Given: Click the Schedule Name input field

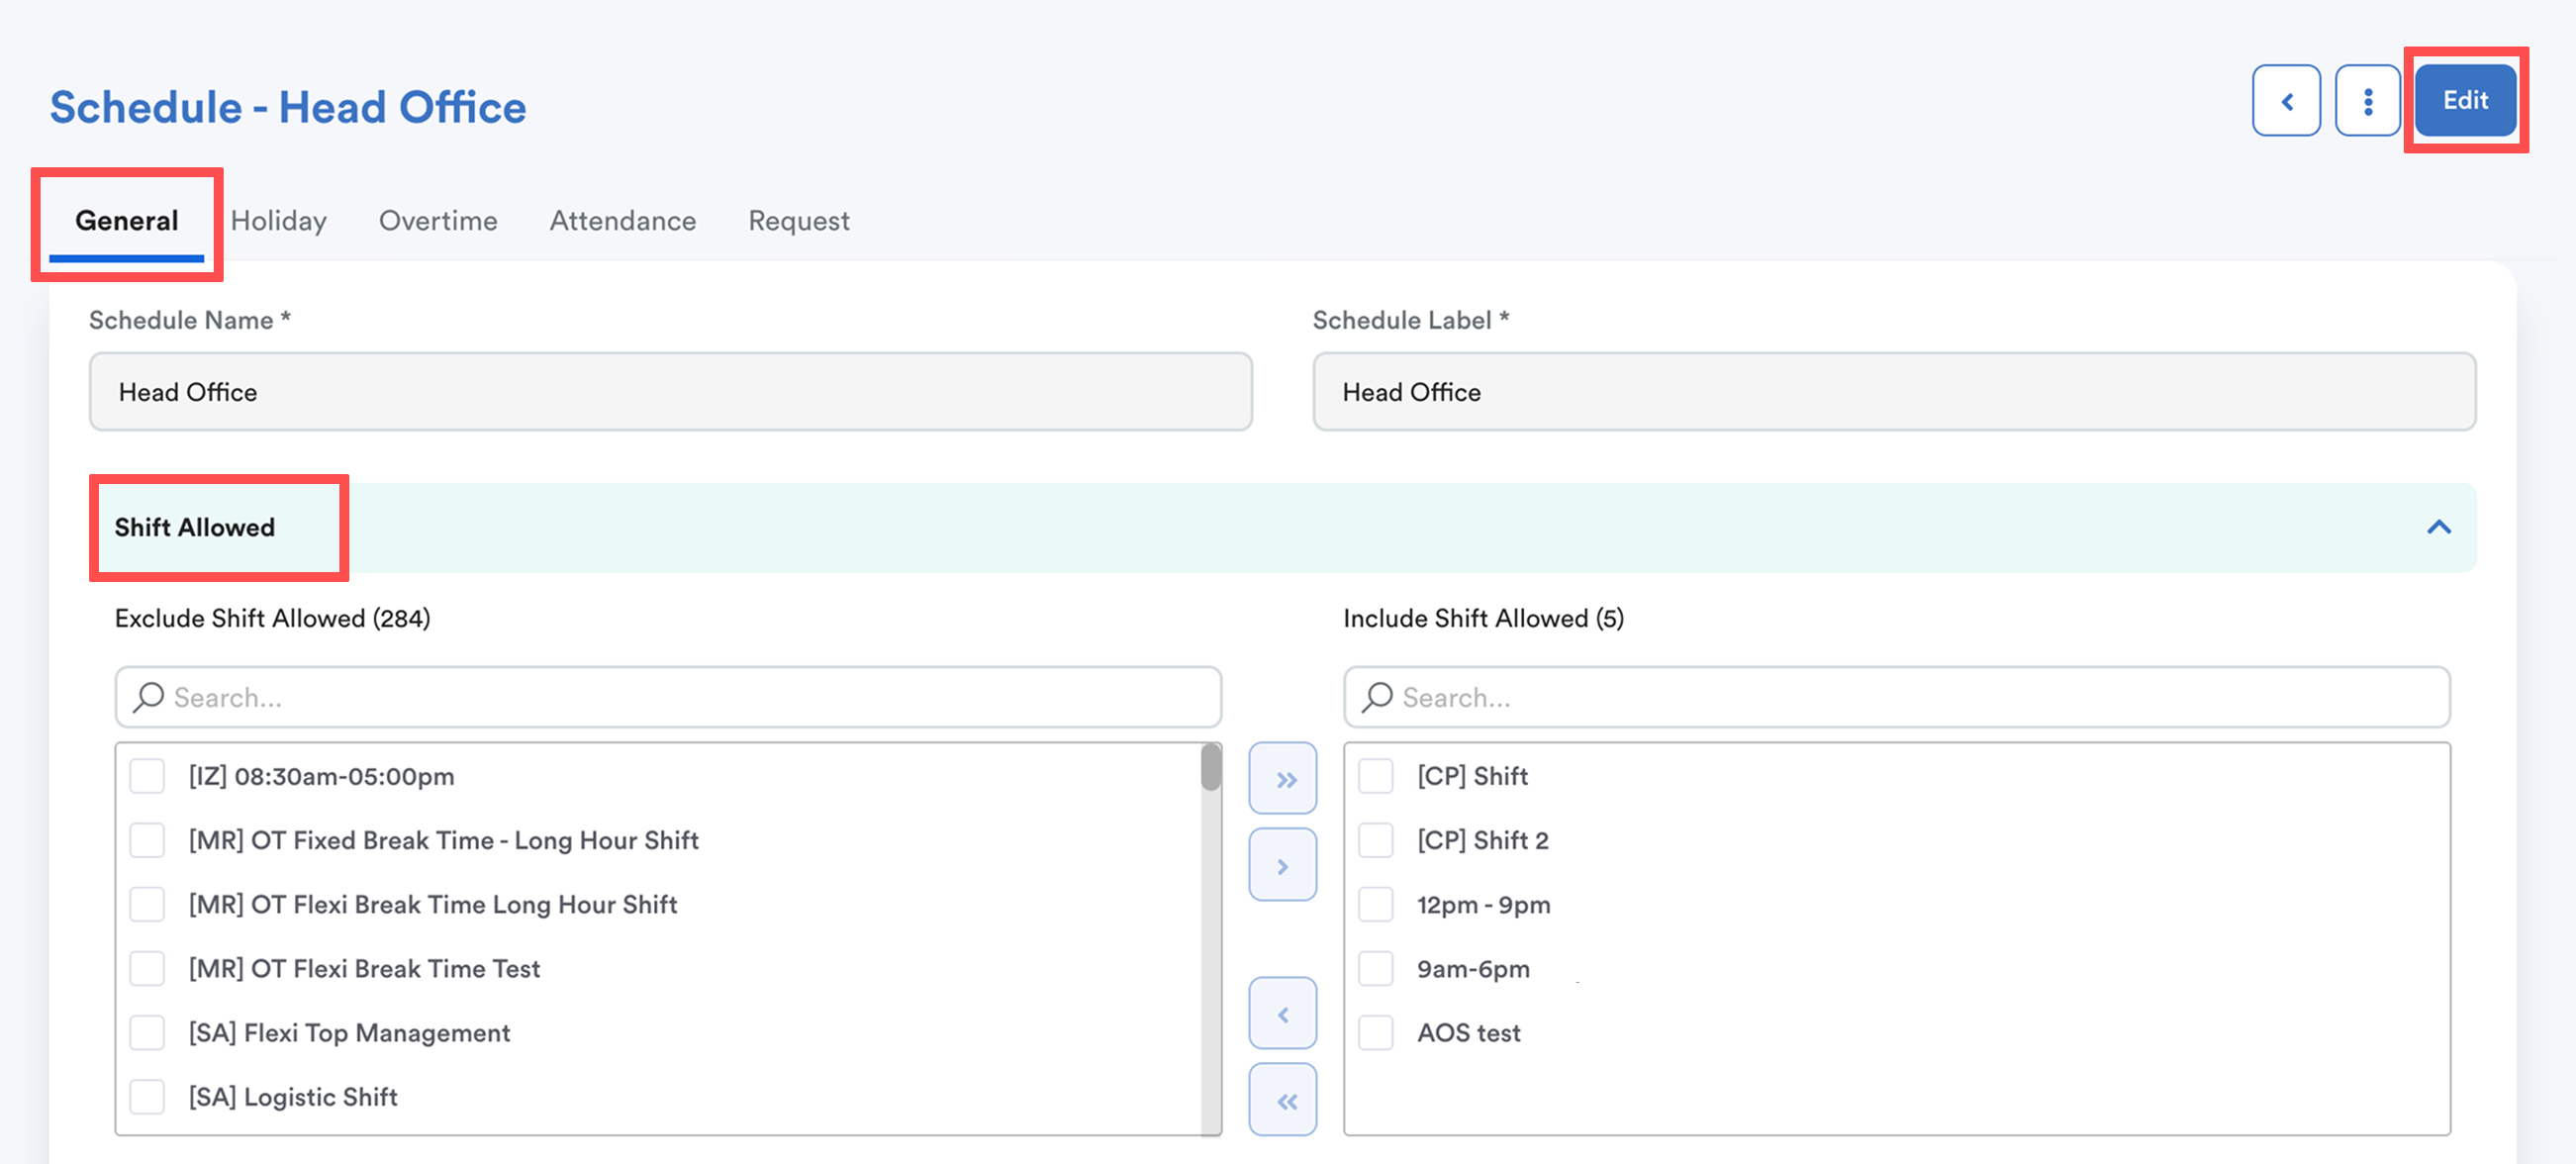Looking at the screenshot, I should click(670, 392).
